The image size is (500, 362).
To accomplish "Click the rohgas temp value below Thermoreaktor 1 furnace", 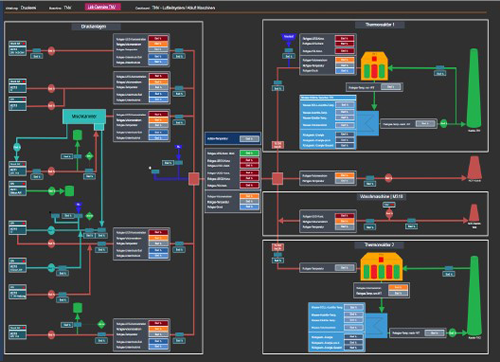I will pyautogui.click(x=391, y=87).
